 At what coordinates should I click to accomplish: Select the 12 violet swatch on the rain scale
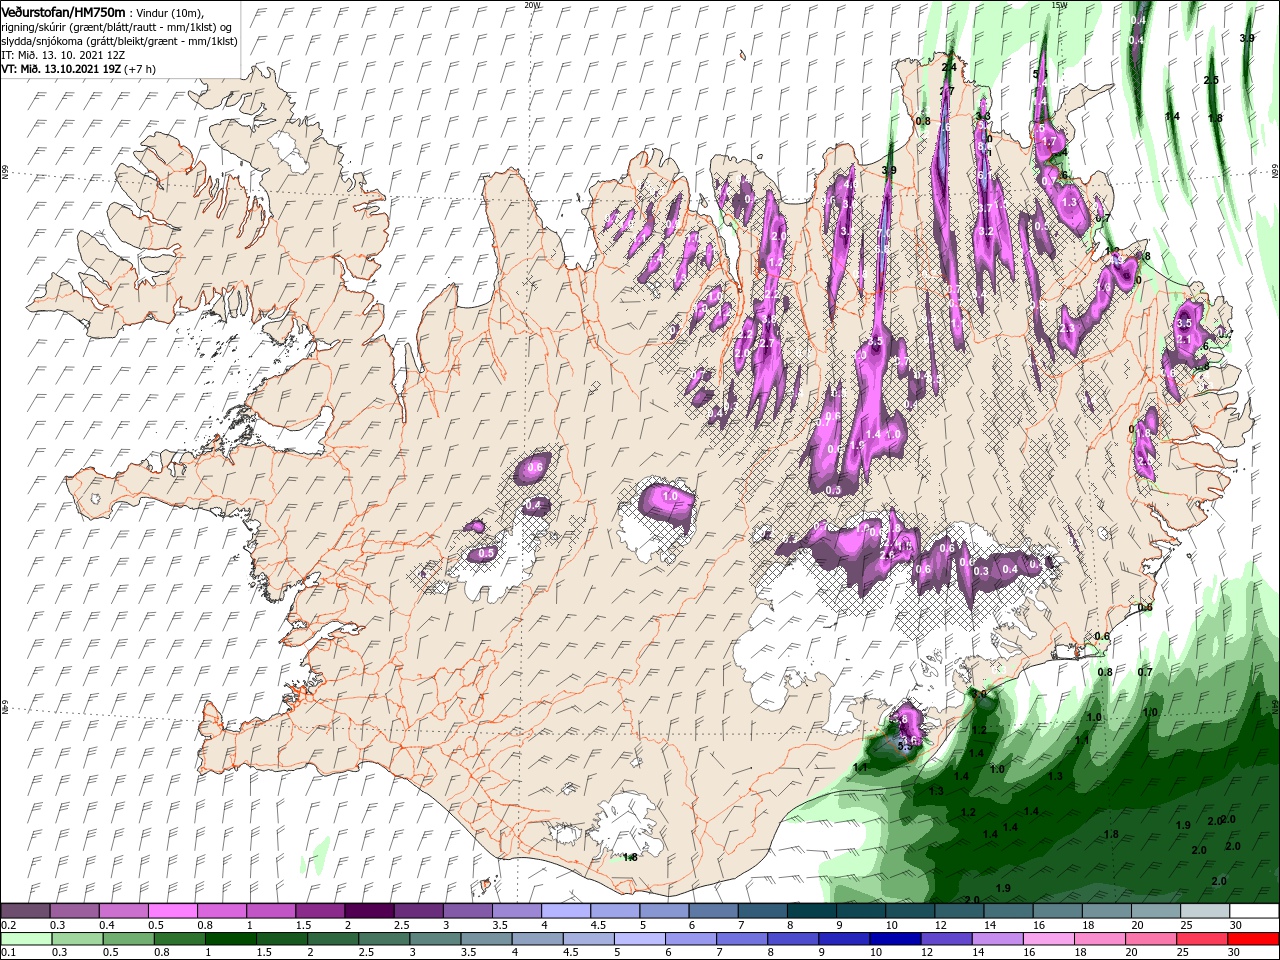945,939
